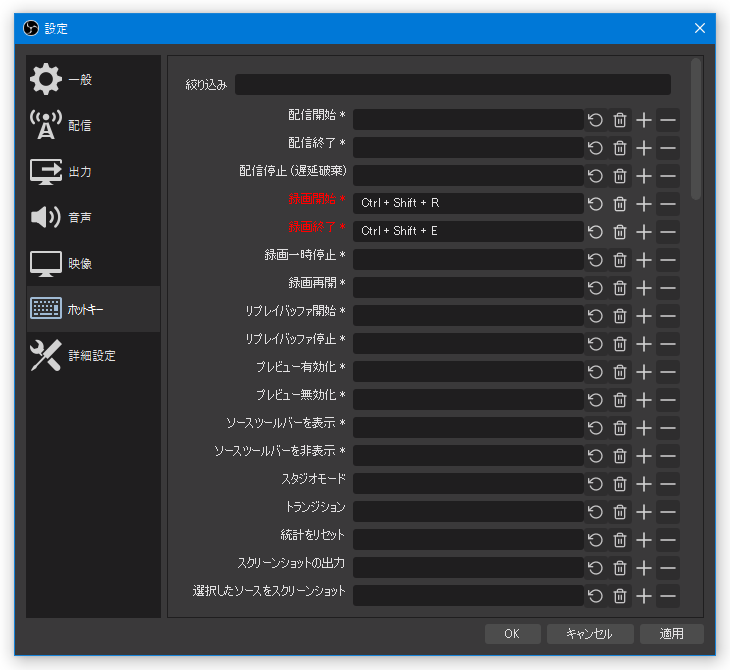Viewport: 730px width, 670px height.
Task: Revert the トランジション hotkey
Action: click(x=595, y=512)
